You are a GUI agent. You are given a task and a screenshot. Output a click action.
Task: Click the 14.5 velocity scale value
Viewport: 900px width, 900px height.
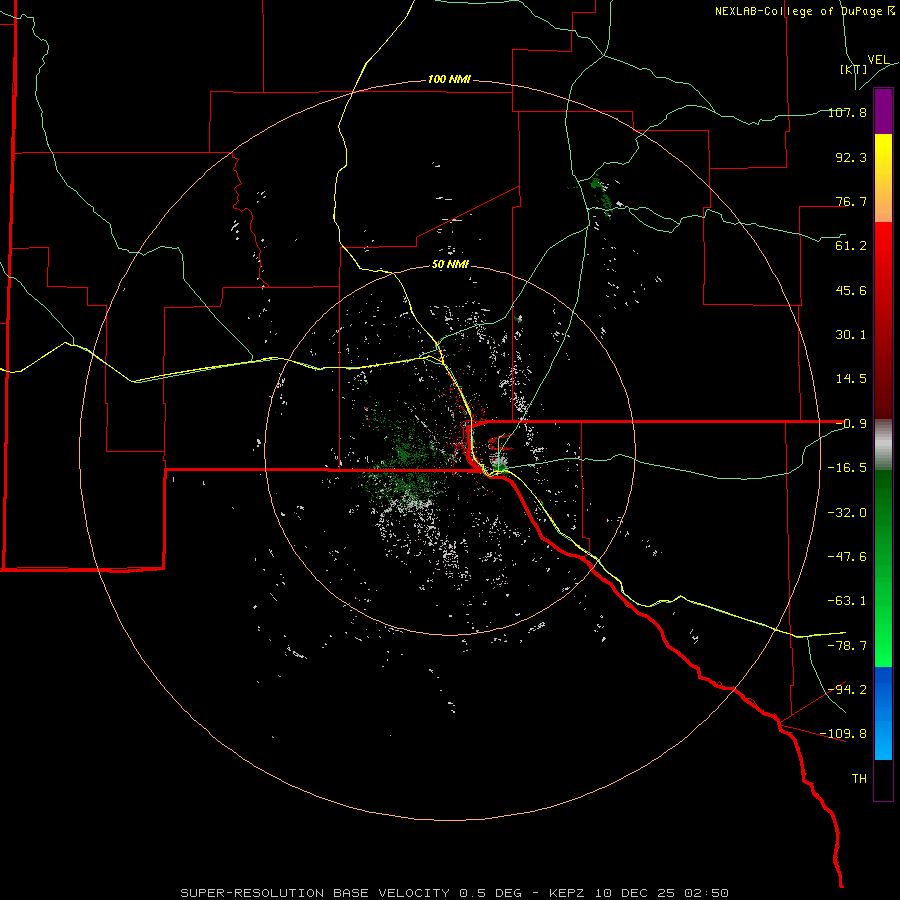(851, 379)
